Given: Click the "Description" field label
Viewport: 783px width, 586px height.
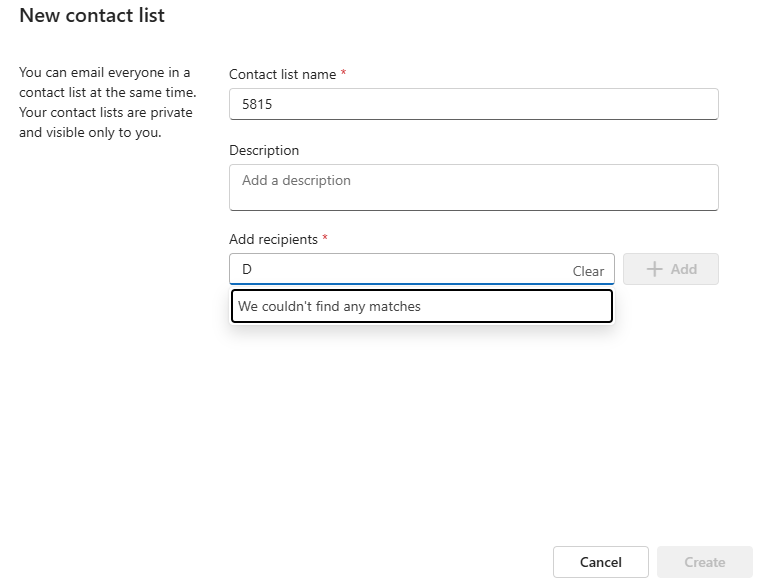Looking at the screenshot, I should tap(264, 150).
